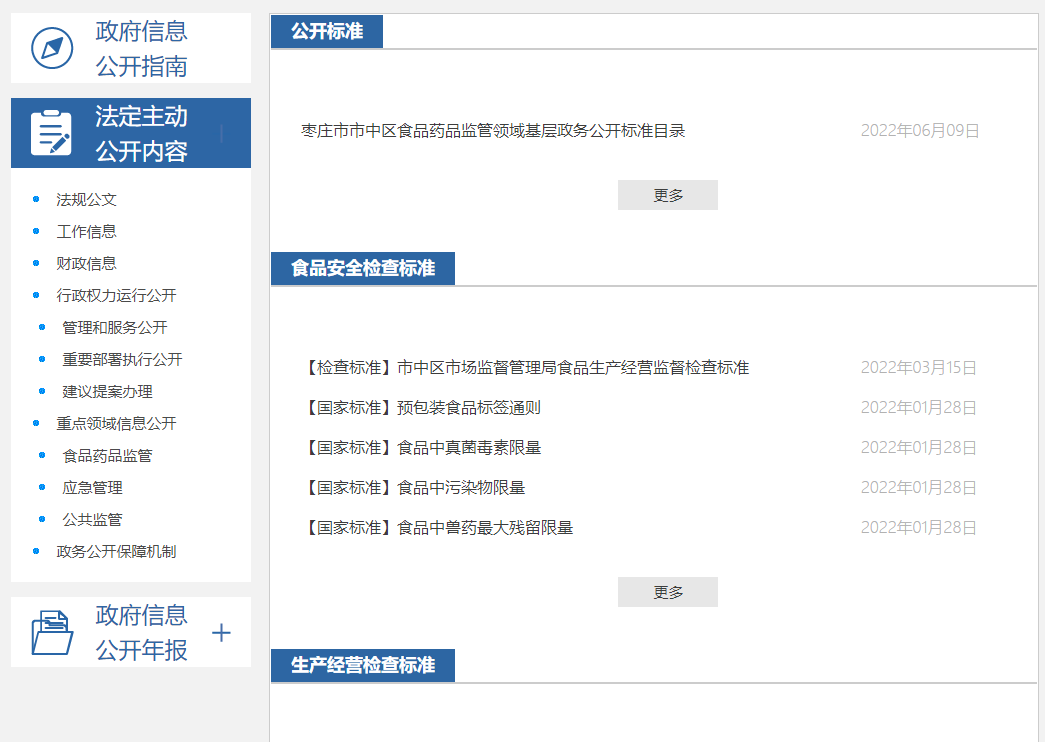Click the folder icon beside 政府信息公开年报
This screenshot has height=742, width=1045.
(52, 632)
